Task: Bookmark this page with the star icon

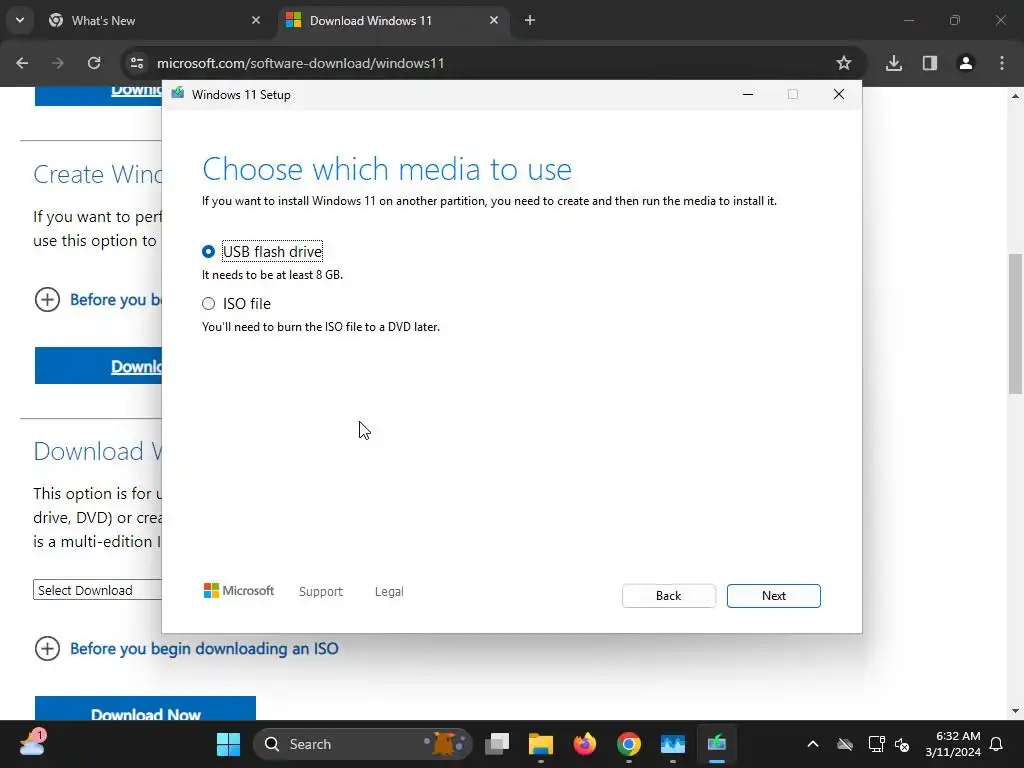Action: tap(844, 63)
